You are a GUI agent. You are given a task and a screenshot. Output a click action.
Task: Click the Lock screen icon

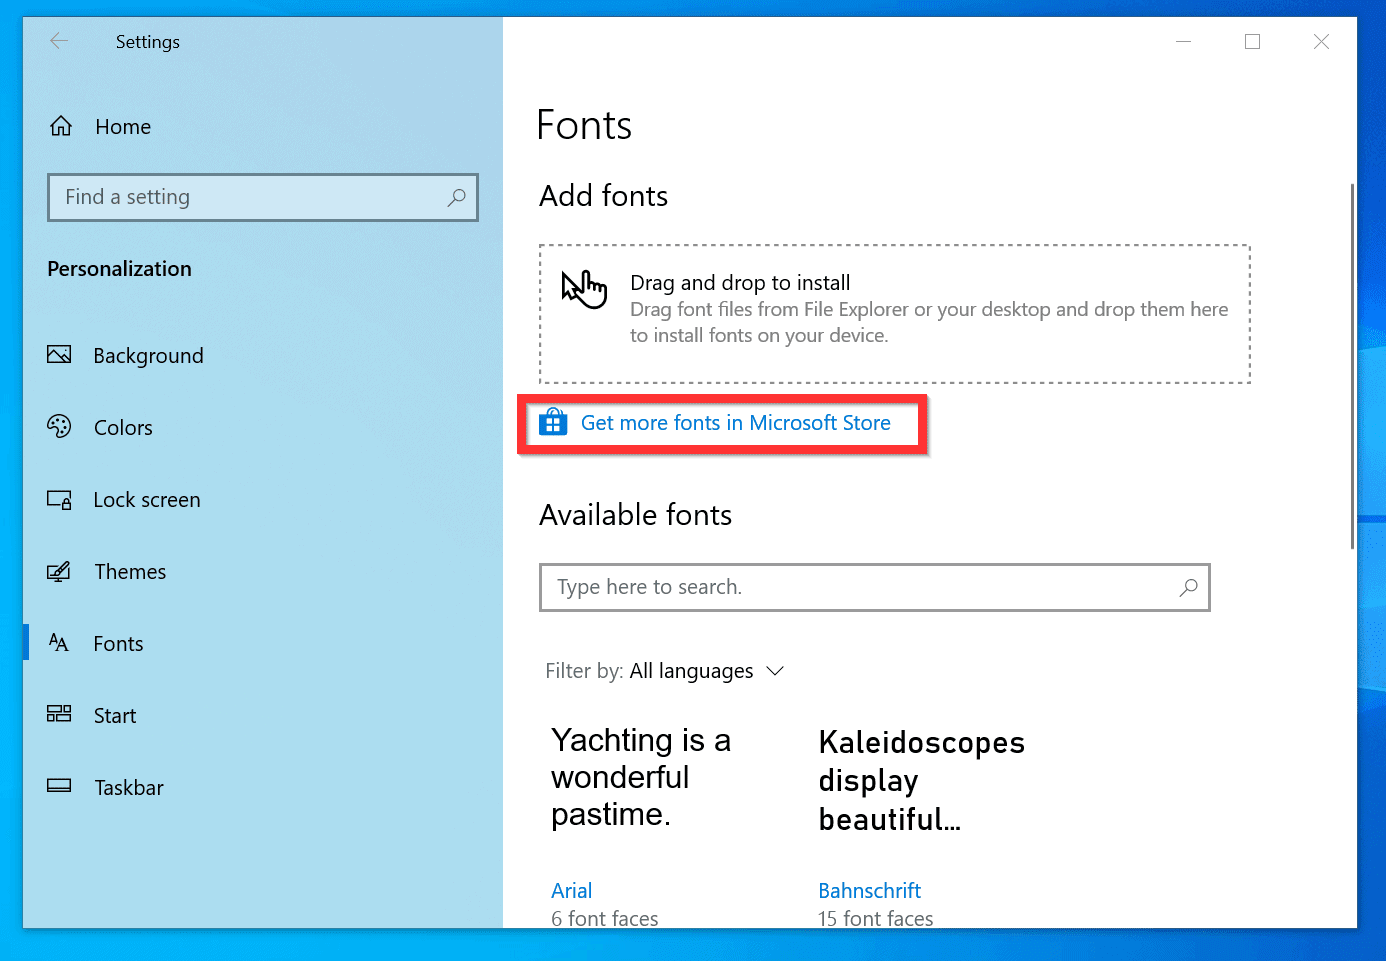point(60,499)
